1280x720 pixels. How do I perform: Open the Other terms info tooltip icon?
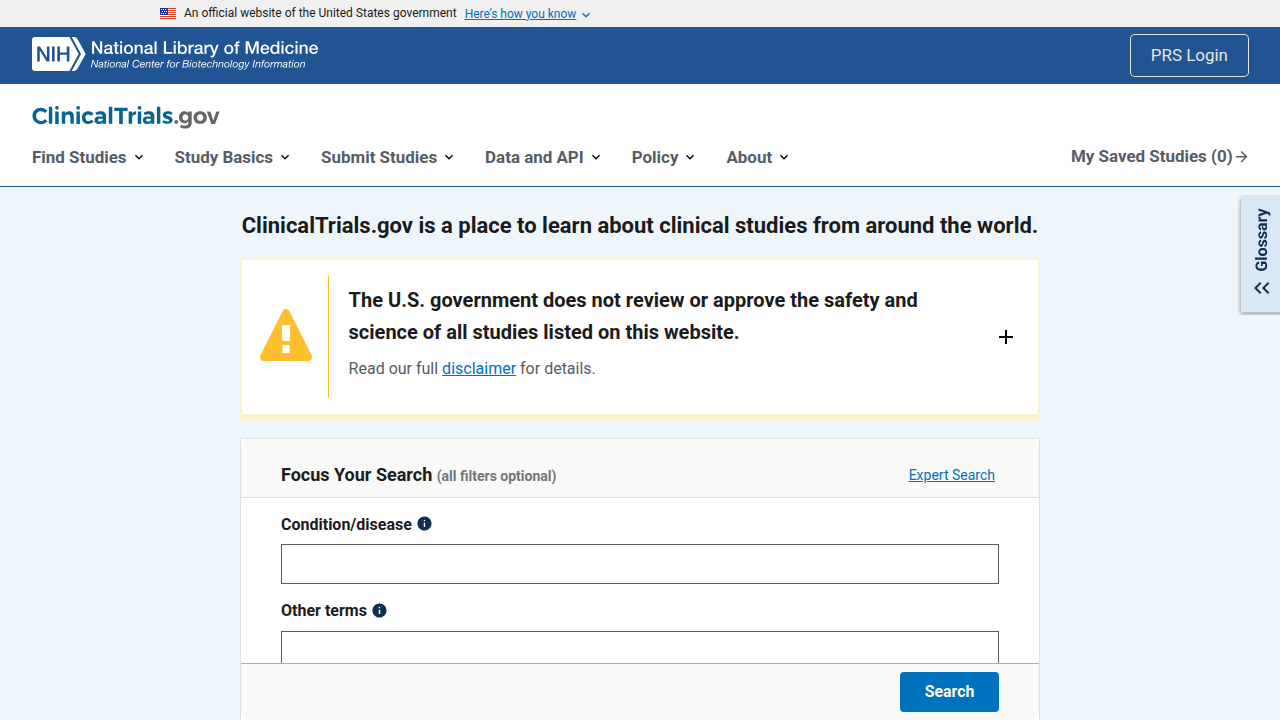coord(379,611)
